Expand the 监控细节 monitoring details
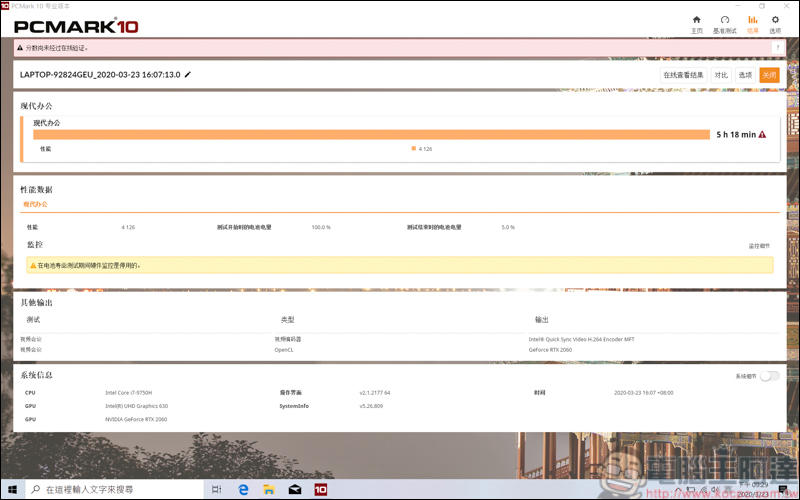This screenshot has height=500, width=800. (x=759, y=246)
